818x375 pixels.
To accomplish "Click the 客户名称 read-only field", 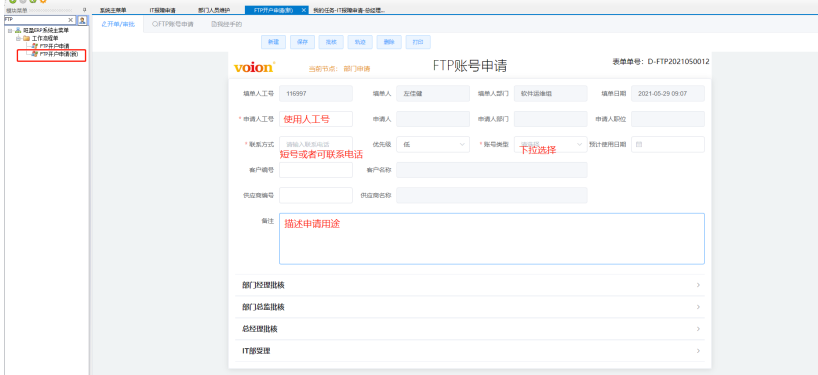I will [491, 170].
